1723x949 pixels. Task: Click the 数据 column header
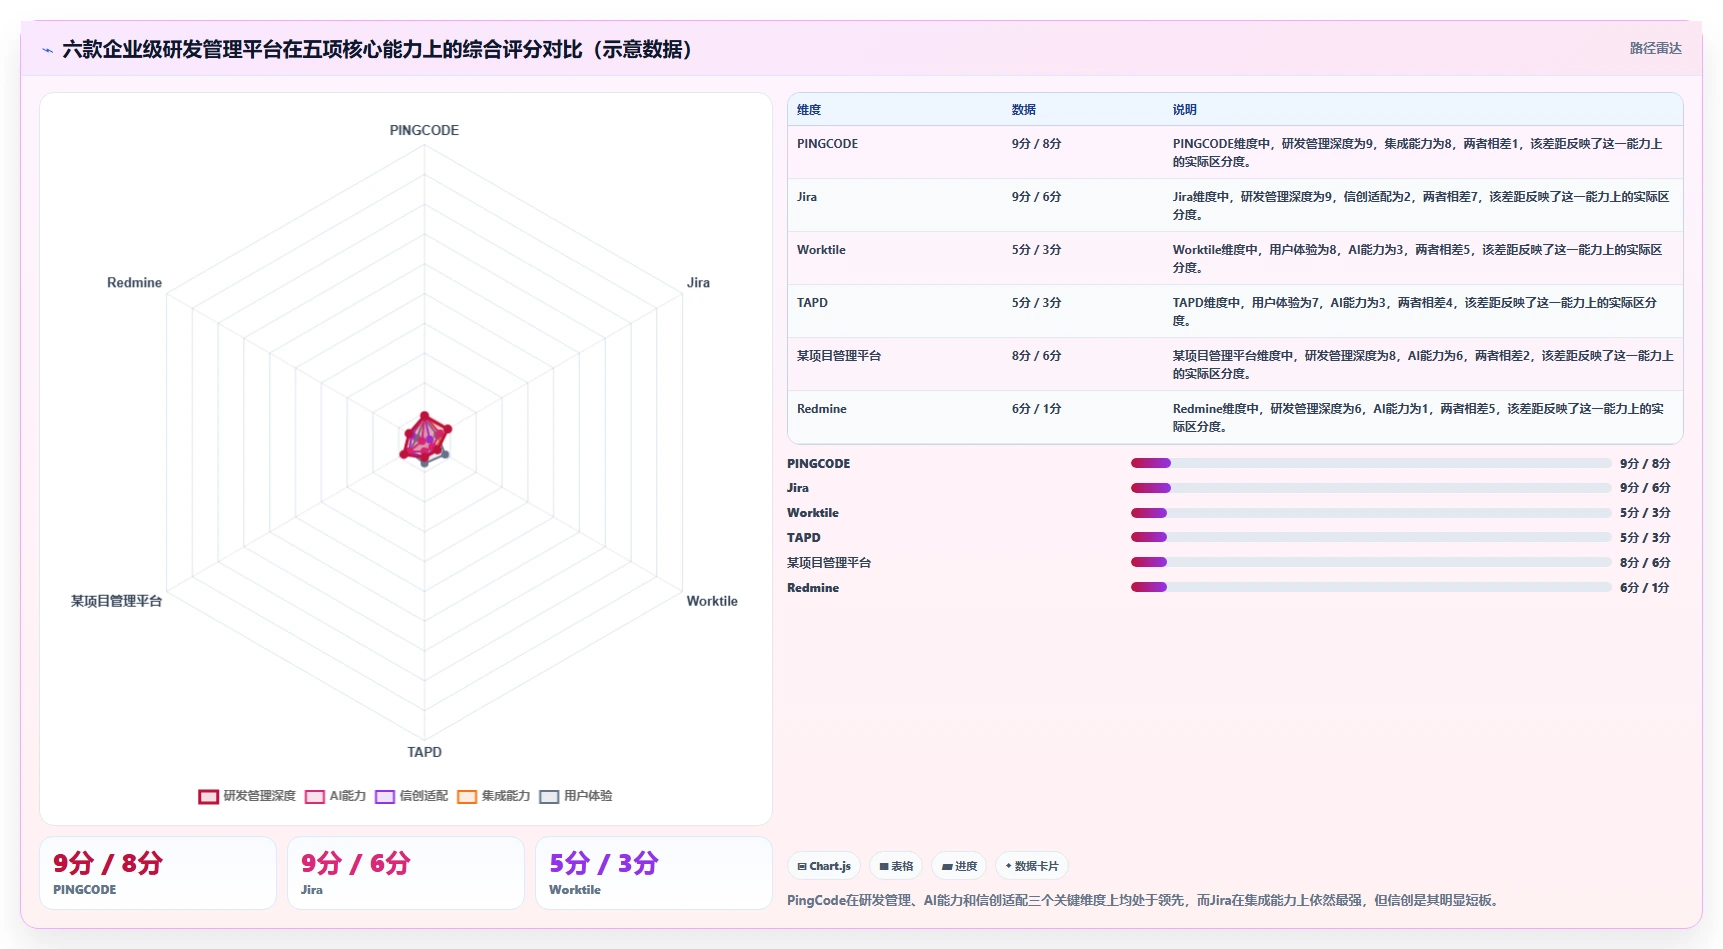pos(1024,110)
